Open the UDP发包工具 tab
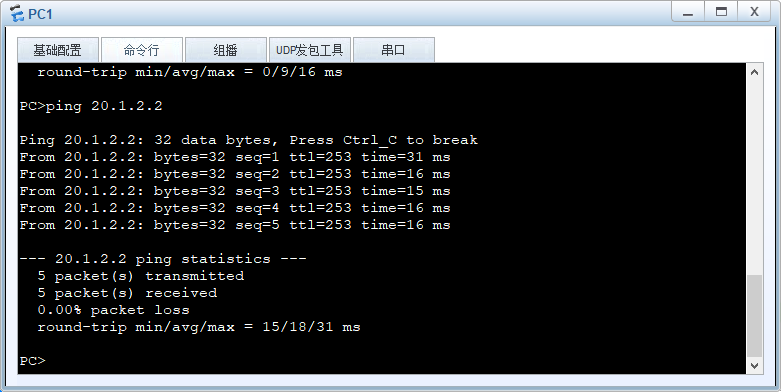781x392 pixels. tap(309, 50)
